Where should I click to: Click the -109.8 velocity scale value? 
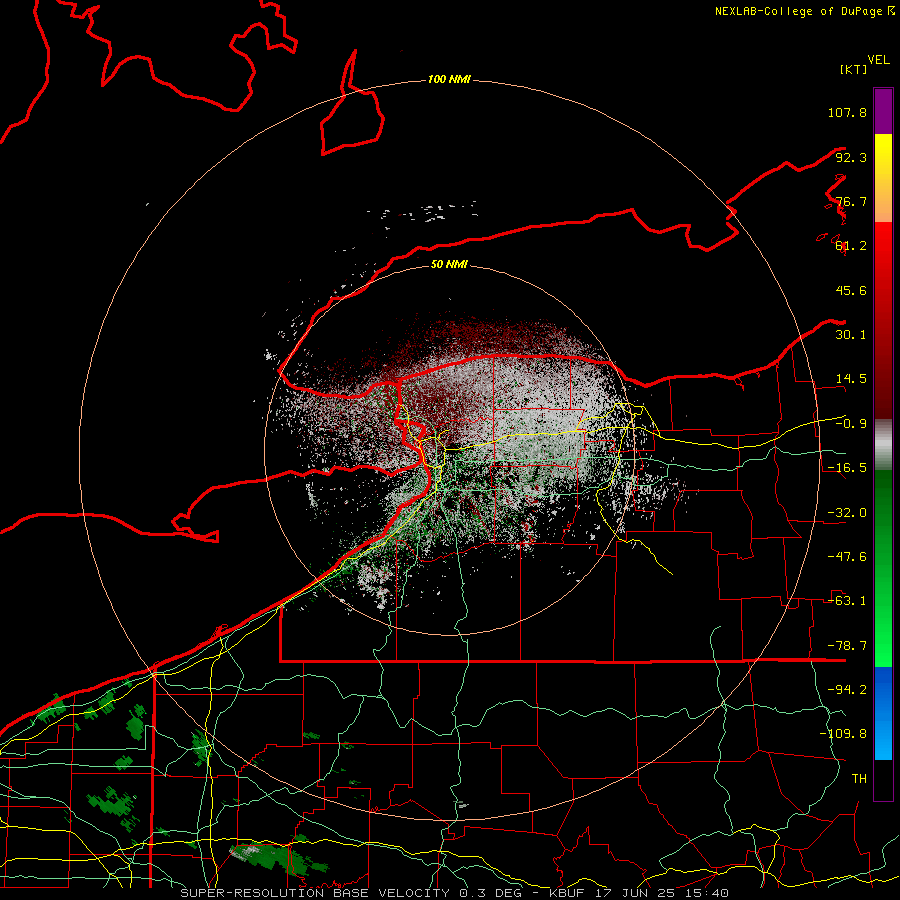843,734
